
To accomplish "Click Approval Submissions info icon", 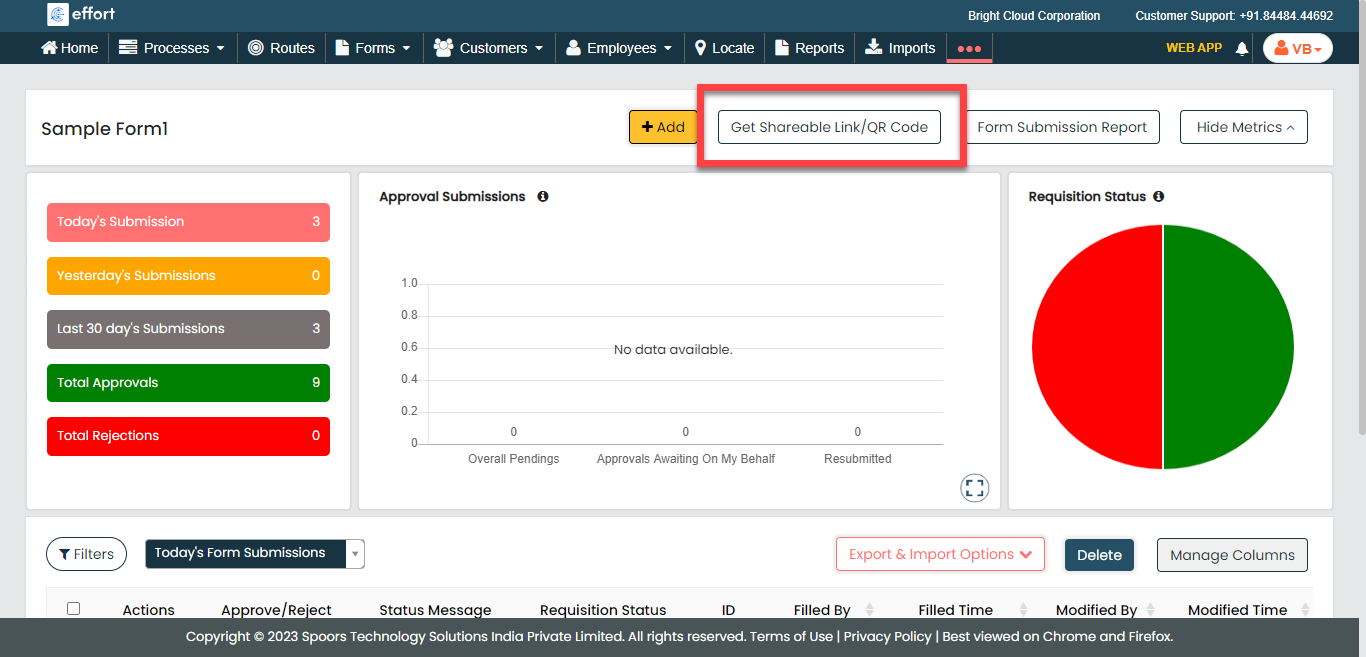I will pos(543,197).
